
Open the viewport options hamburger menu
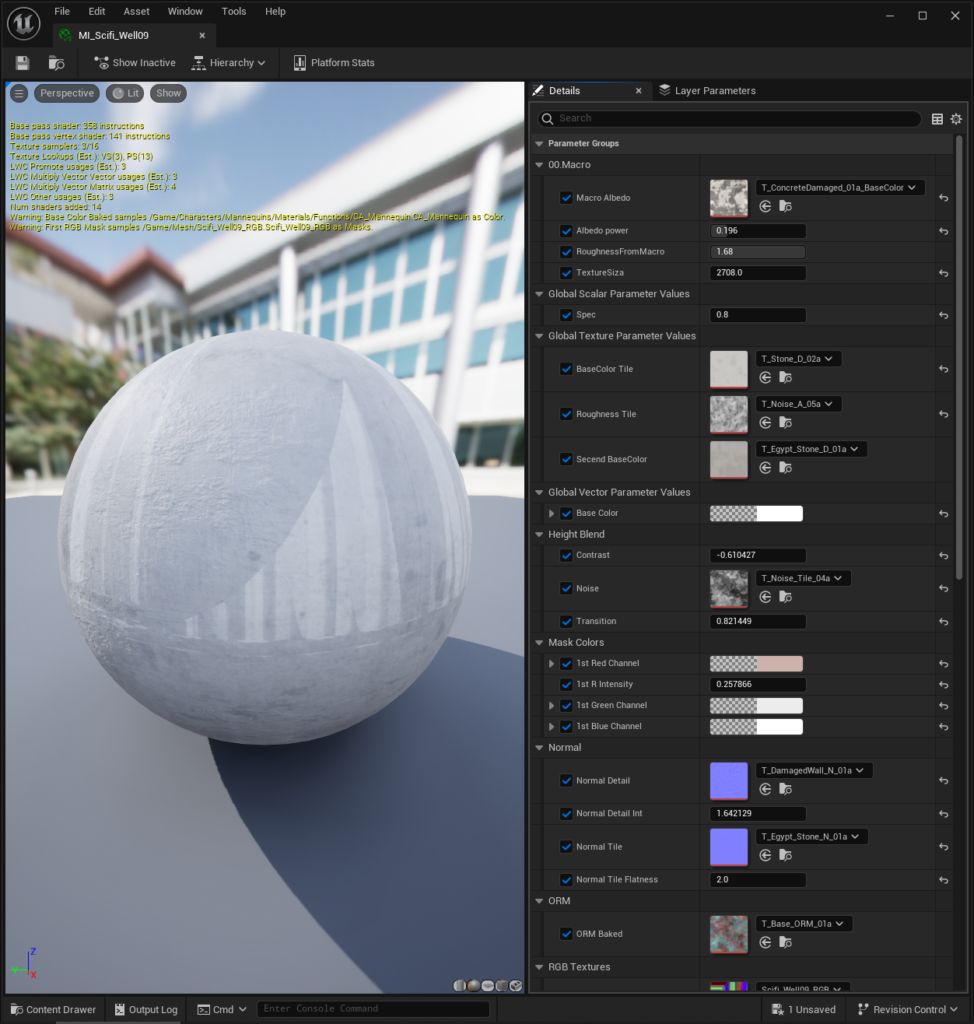point(19,93)
